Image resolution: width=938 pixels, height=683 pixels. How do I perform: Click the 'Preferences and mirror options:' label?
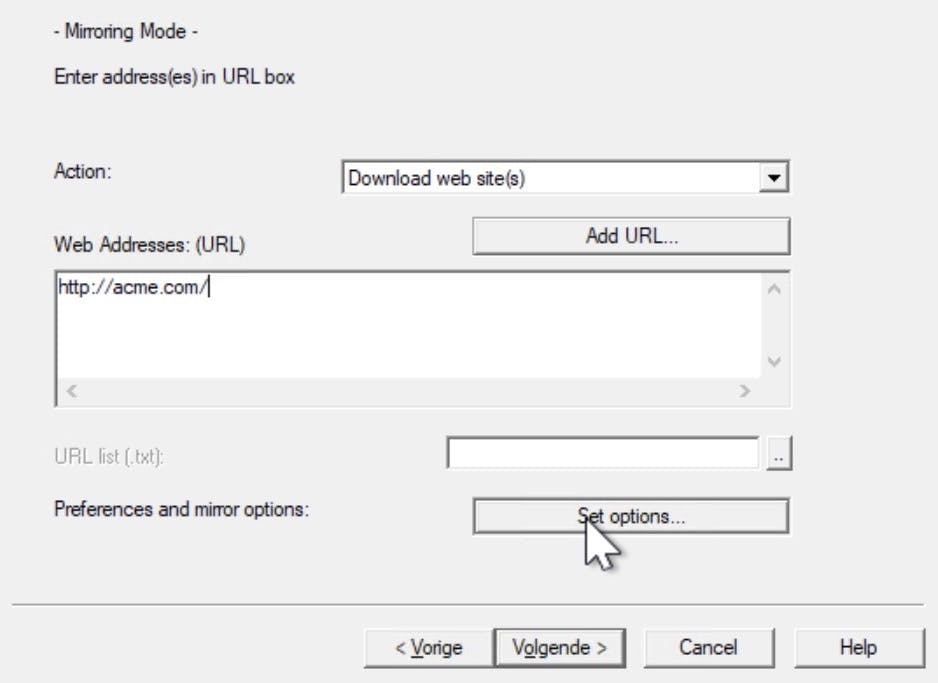[x=181, y=509]
